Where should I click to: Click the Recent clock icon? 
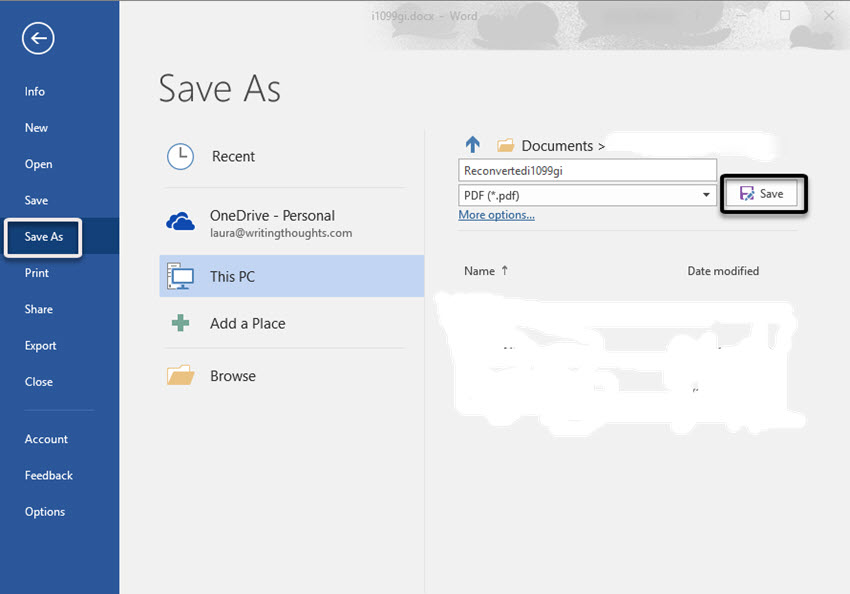tap(180, 157)
